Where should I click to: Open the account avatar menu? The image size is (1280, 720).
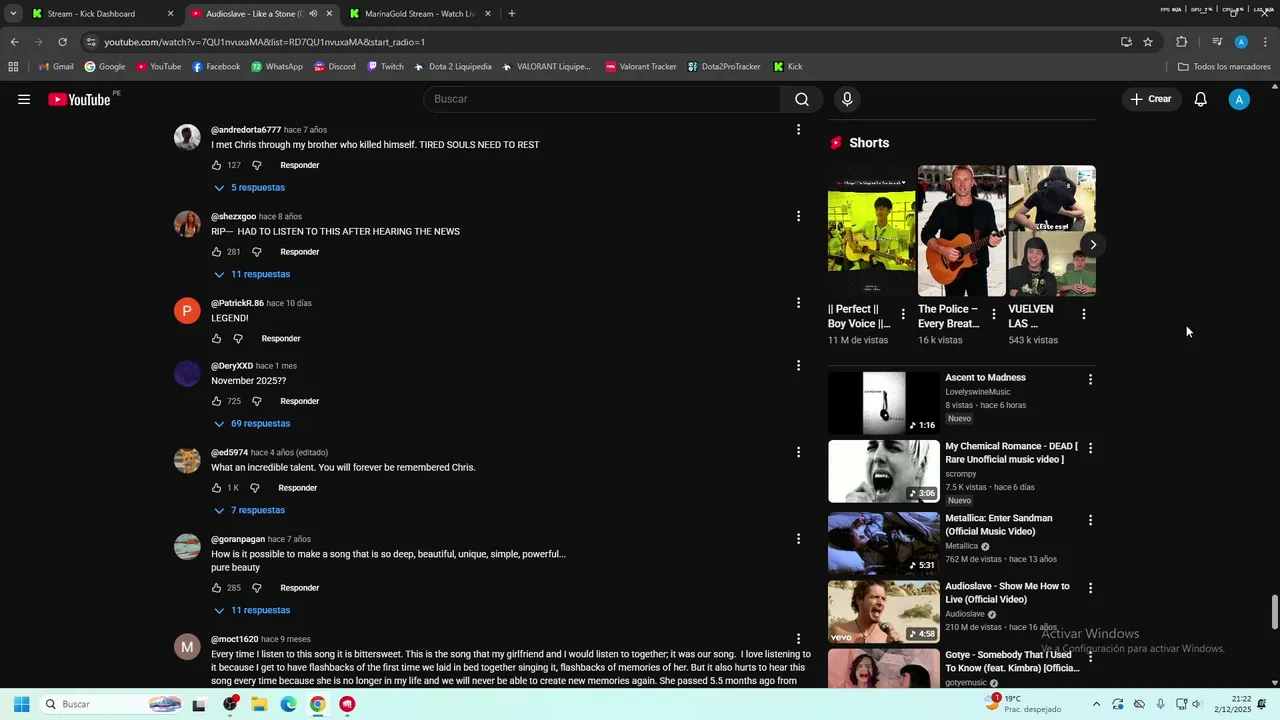[1239, 99]
